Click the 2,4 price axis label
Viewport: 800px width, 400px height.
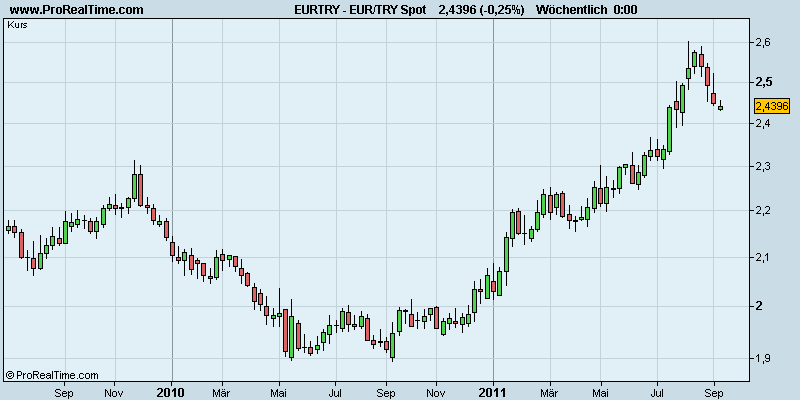[762, 123]
